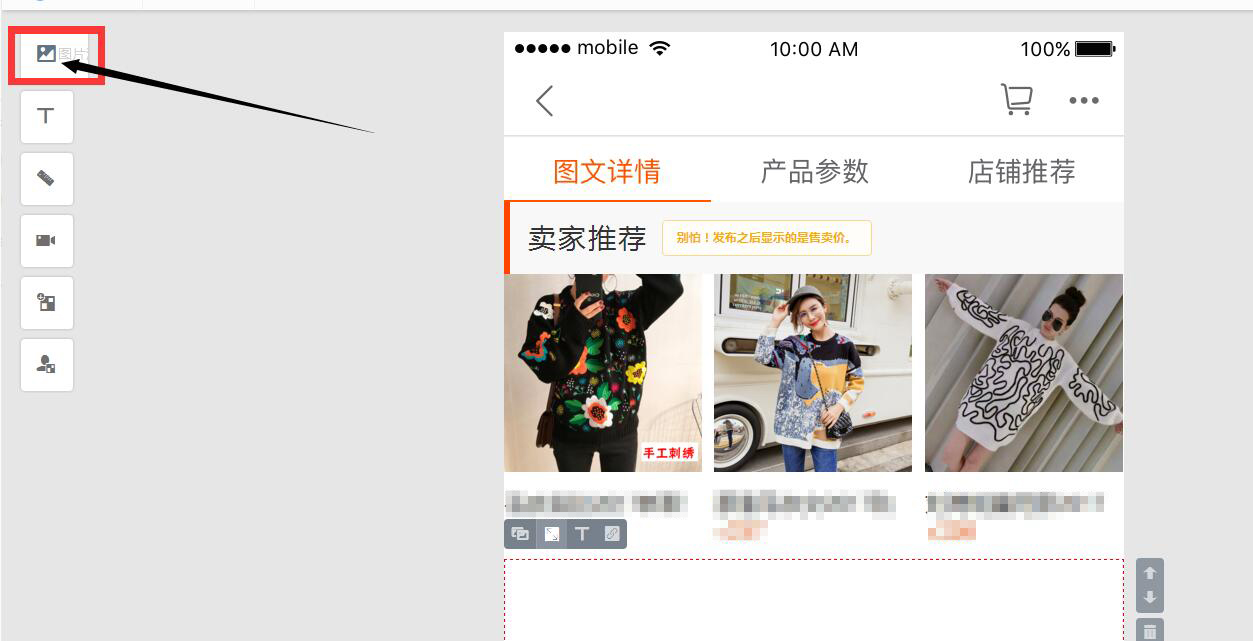Click the replace-image icon in the floating toolbar
The width and height of the screenshot is (1253, 641).
(x=520, y=534)
